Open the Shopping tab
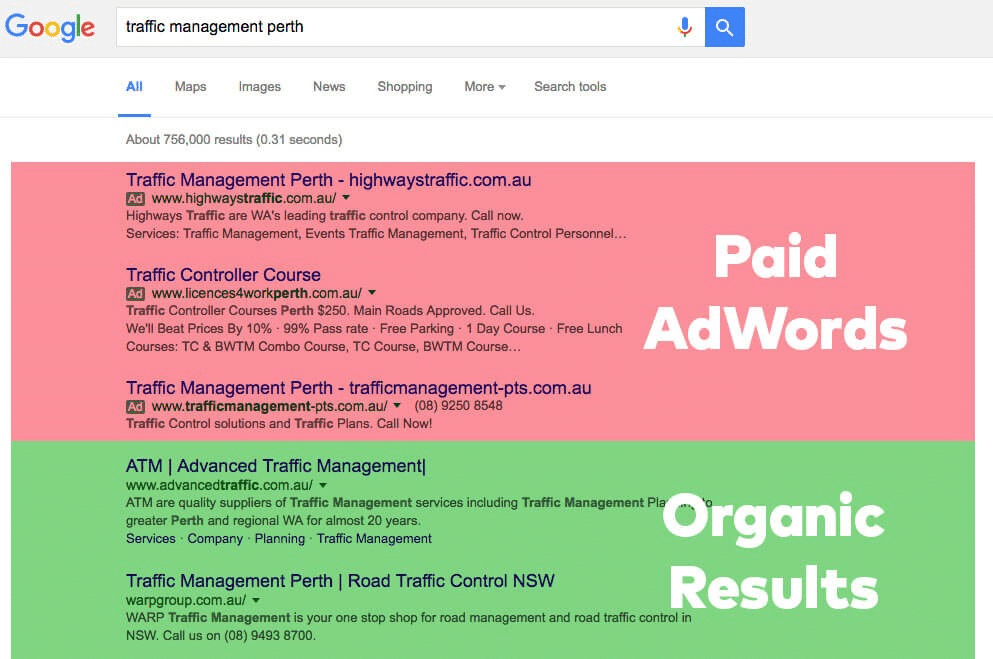Viewport: 993px width, 659px height. (x=405, y=87)
